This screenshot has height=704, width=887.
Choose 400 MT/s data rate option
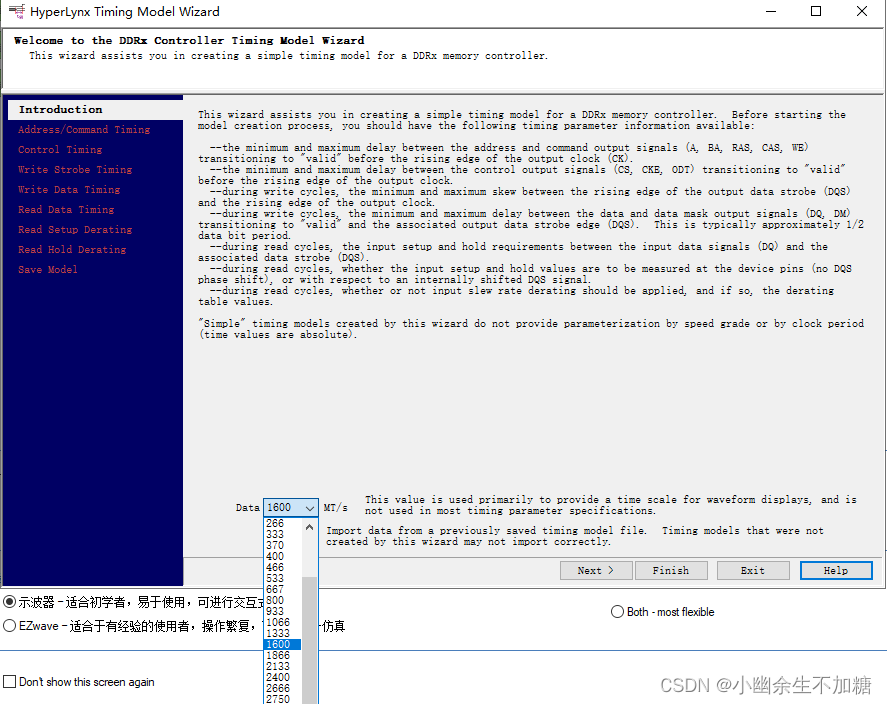(282, 556)
